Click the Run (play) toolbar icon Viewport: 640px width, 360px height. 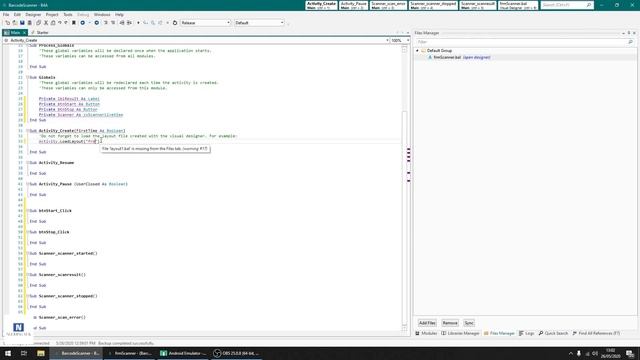coord(138,23)
